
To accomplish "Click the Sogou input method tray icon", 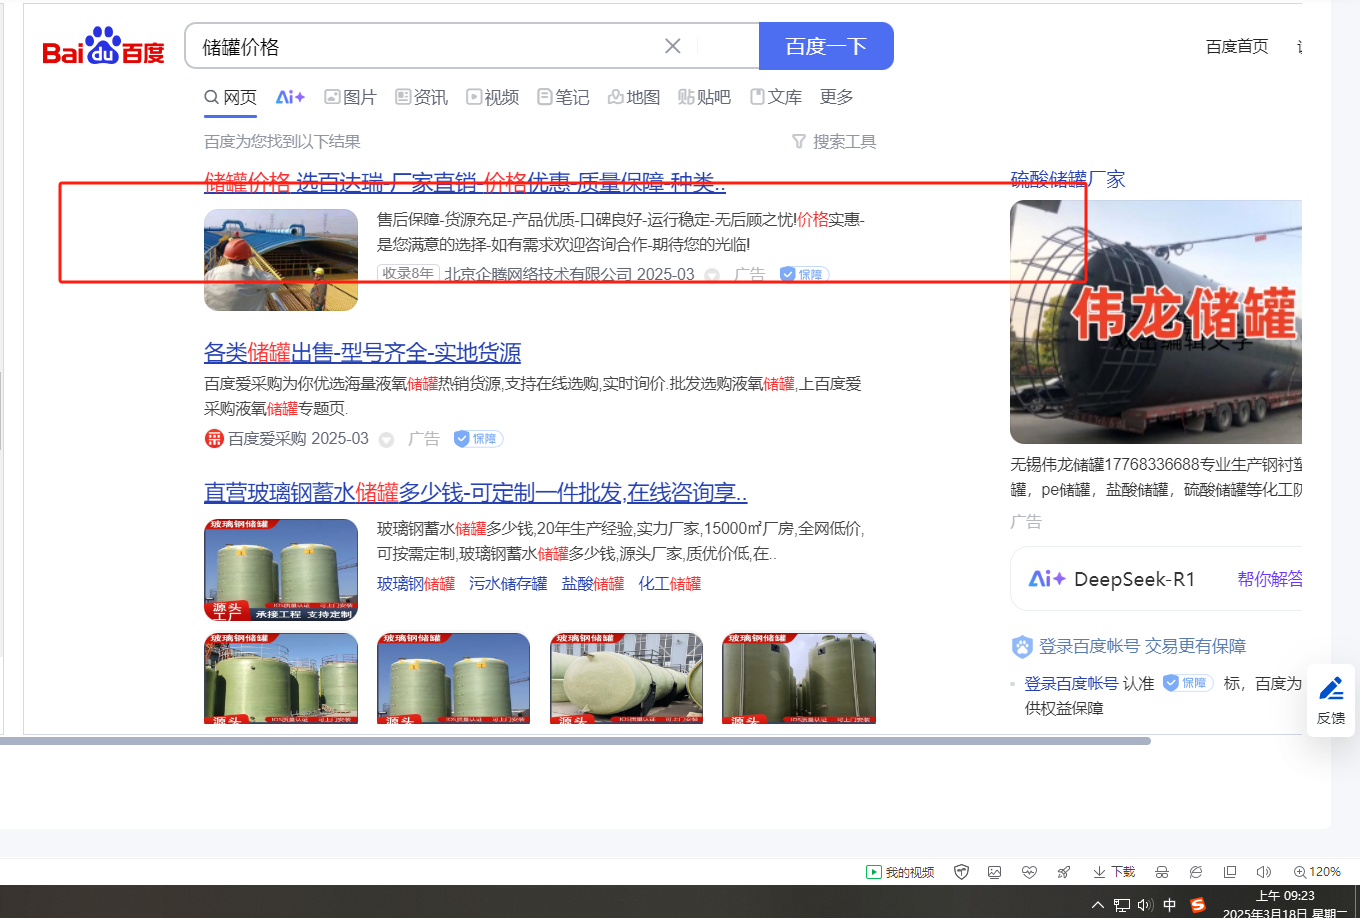I will 1198,905.
